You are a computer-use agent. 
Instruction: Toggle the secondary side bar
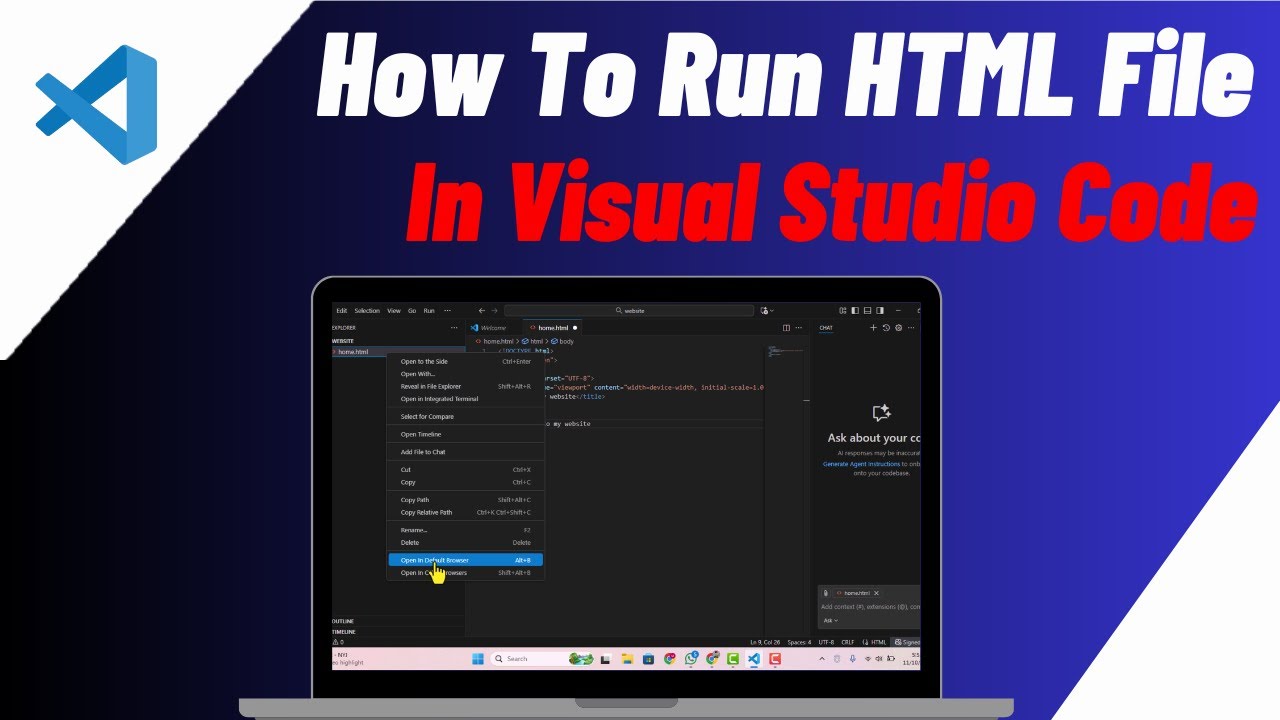(879, 311)
